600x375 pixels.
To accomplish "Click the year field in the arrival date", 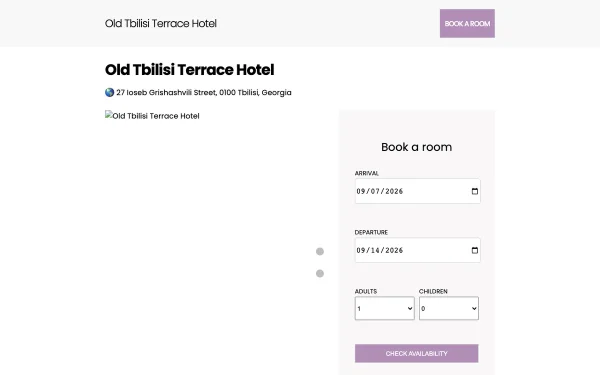I will (394, 191).
